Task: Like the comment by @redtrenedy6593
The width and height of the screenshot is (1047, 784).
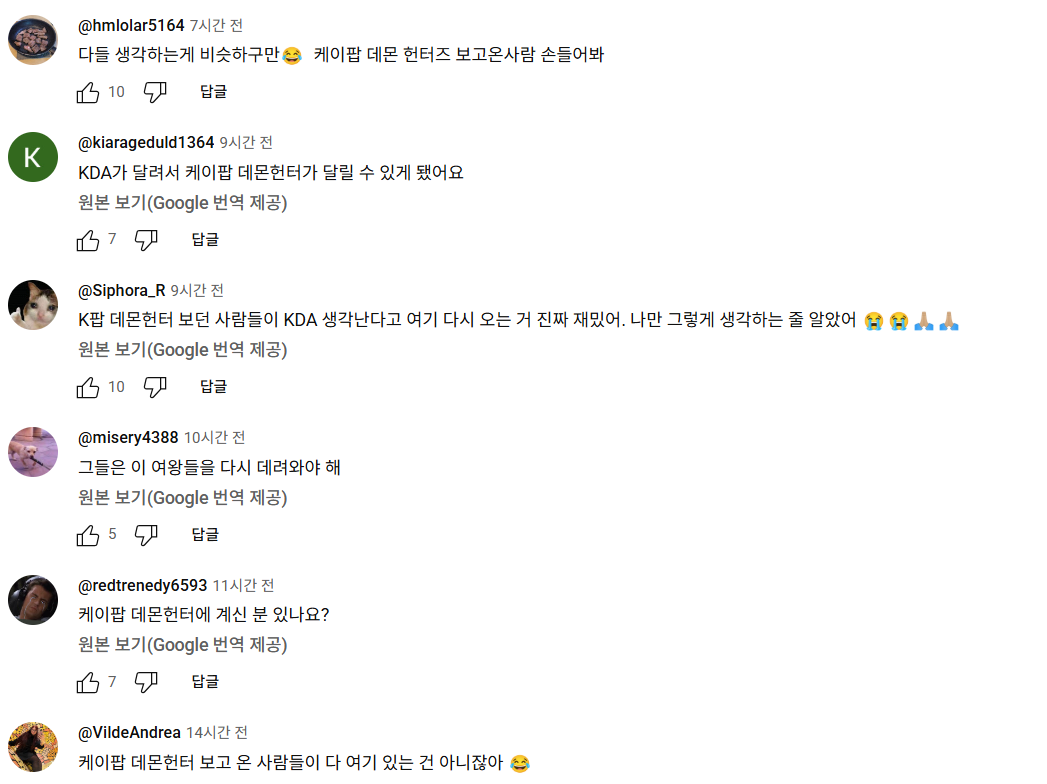Action: coord(88,682)
